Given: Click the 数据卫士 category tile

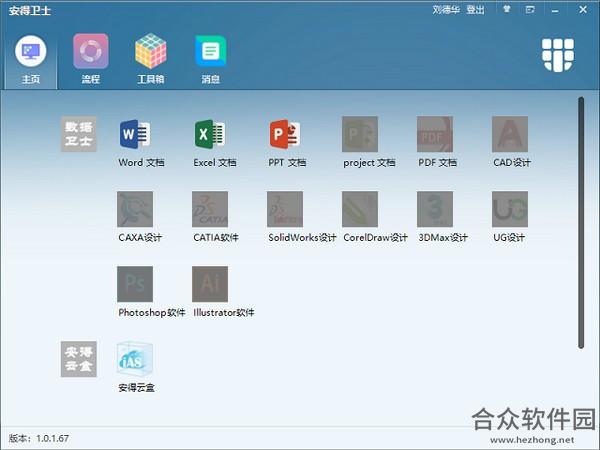Looking at the screenshot, I should pyautogui.click(x=78, y=134).
